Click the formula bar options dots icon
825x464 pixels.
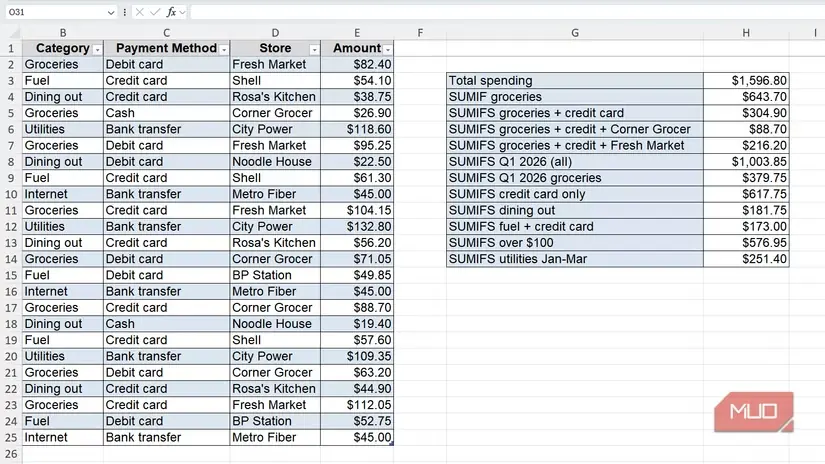(125, 12)
